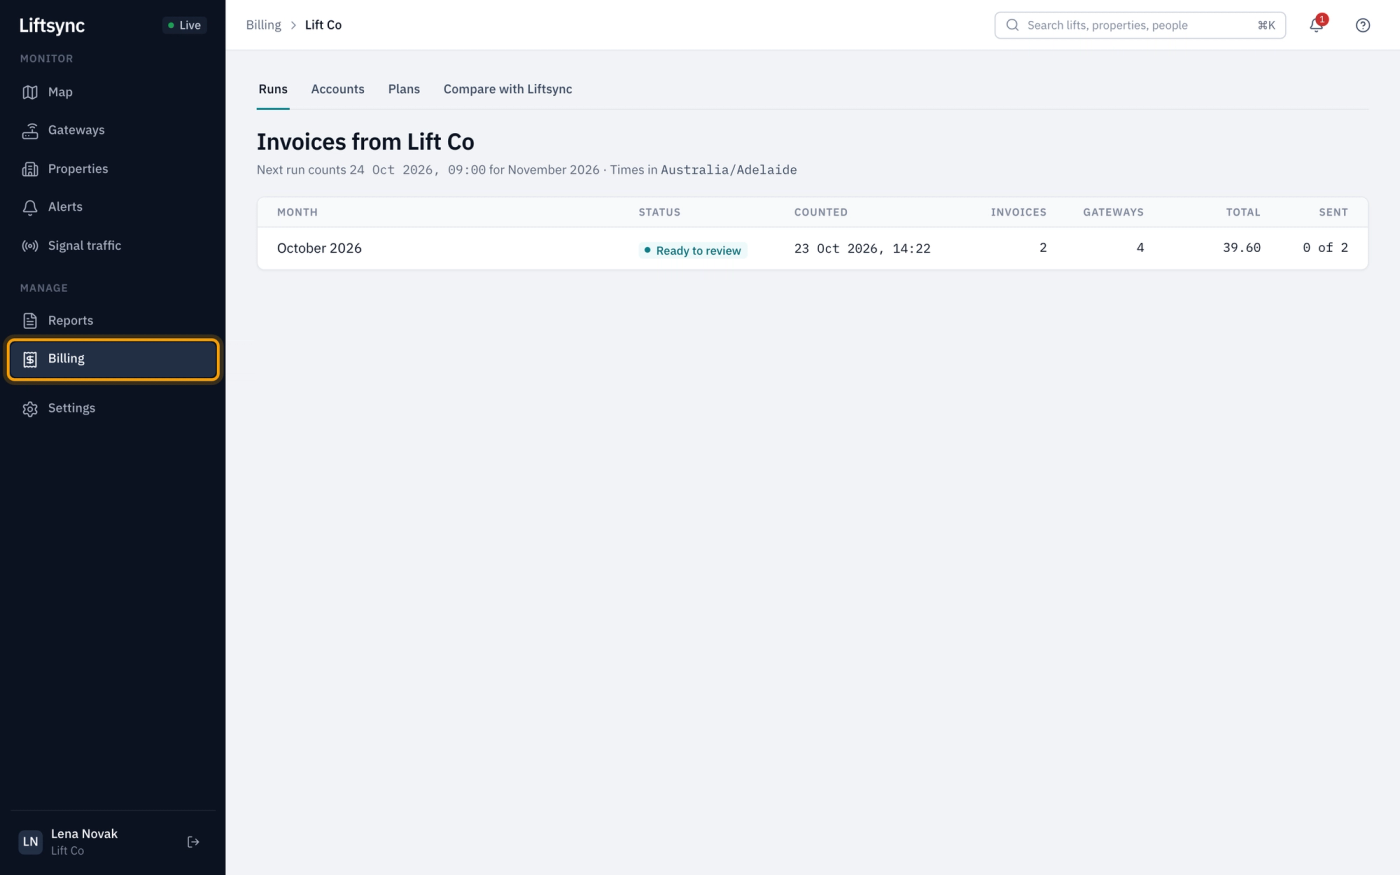This screenshot has height=875, width=1400.
Task: Click the Australia/Adelaide timezone text
Action: tap(729, 170)
